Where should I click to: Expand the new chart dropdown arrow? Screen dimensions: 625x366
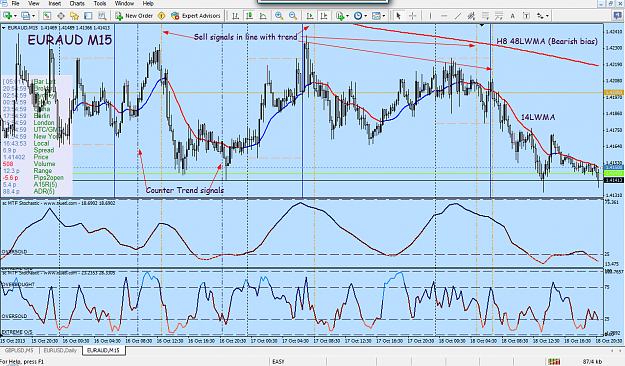point(16,16)
